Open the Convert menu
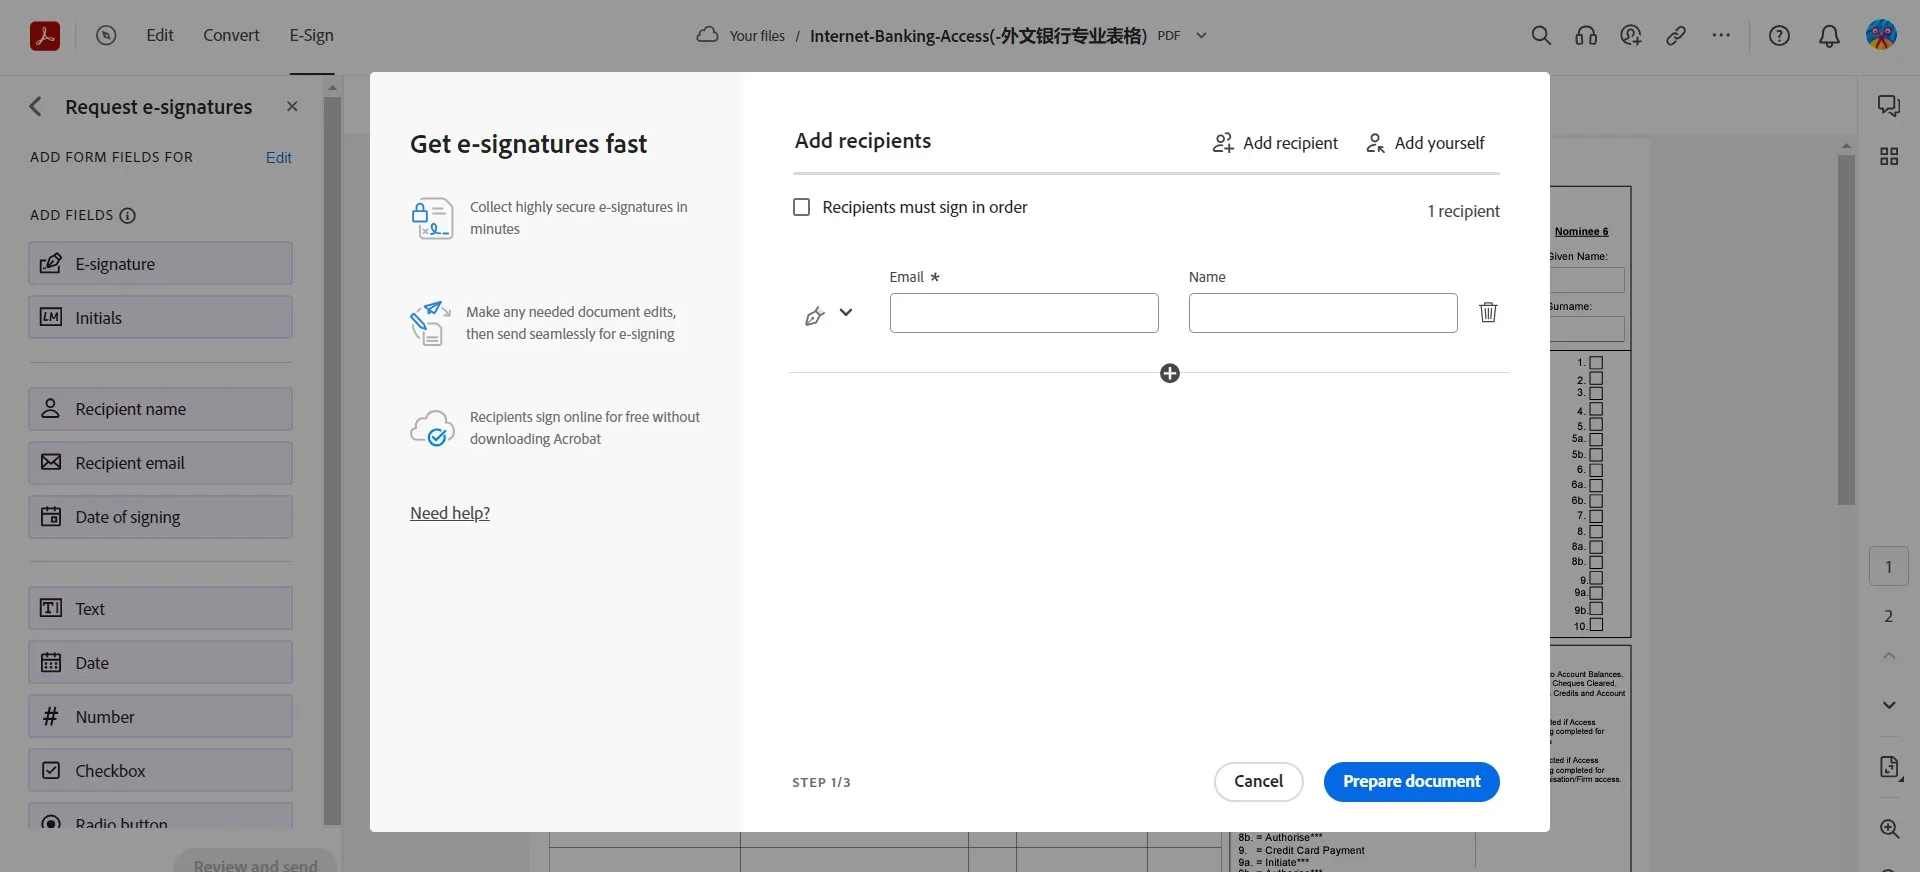Image resolution: width=1920 pixels, height=872 pixels. click(231, 36)
